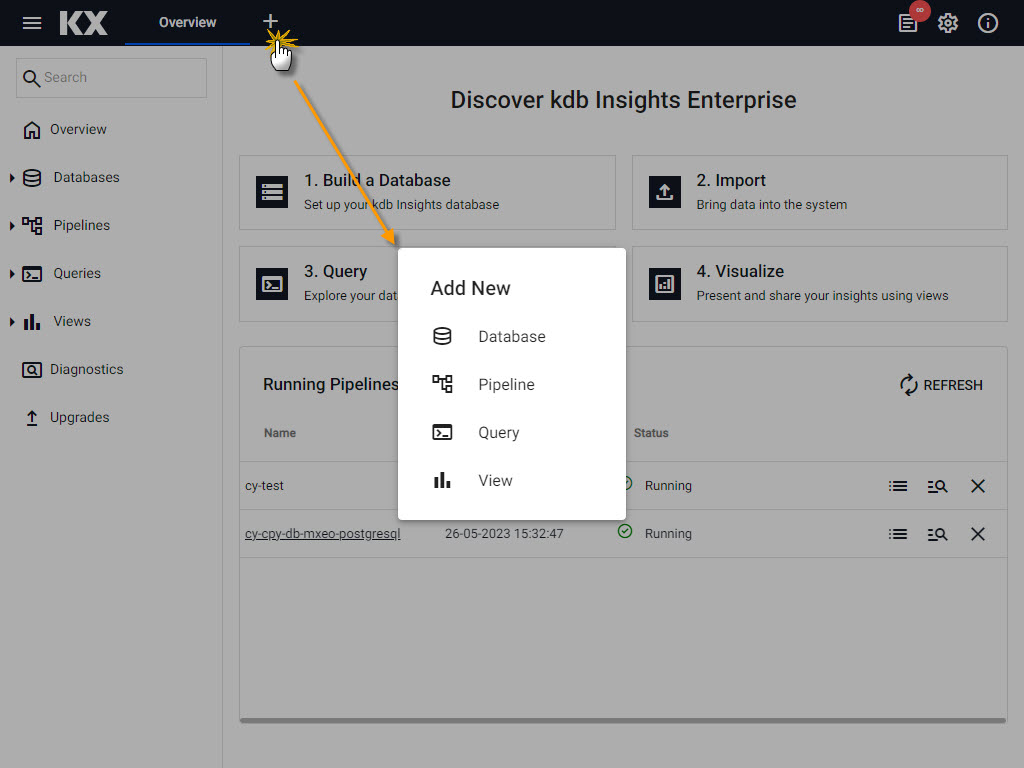Click the Visualize card chart icon
Viewport: 1024px width, 768px height.
pos(665,283)
